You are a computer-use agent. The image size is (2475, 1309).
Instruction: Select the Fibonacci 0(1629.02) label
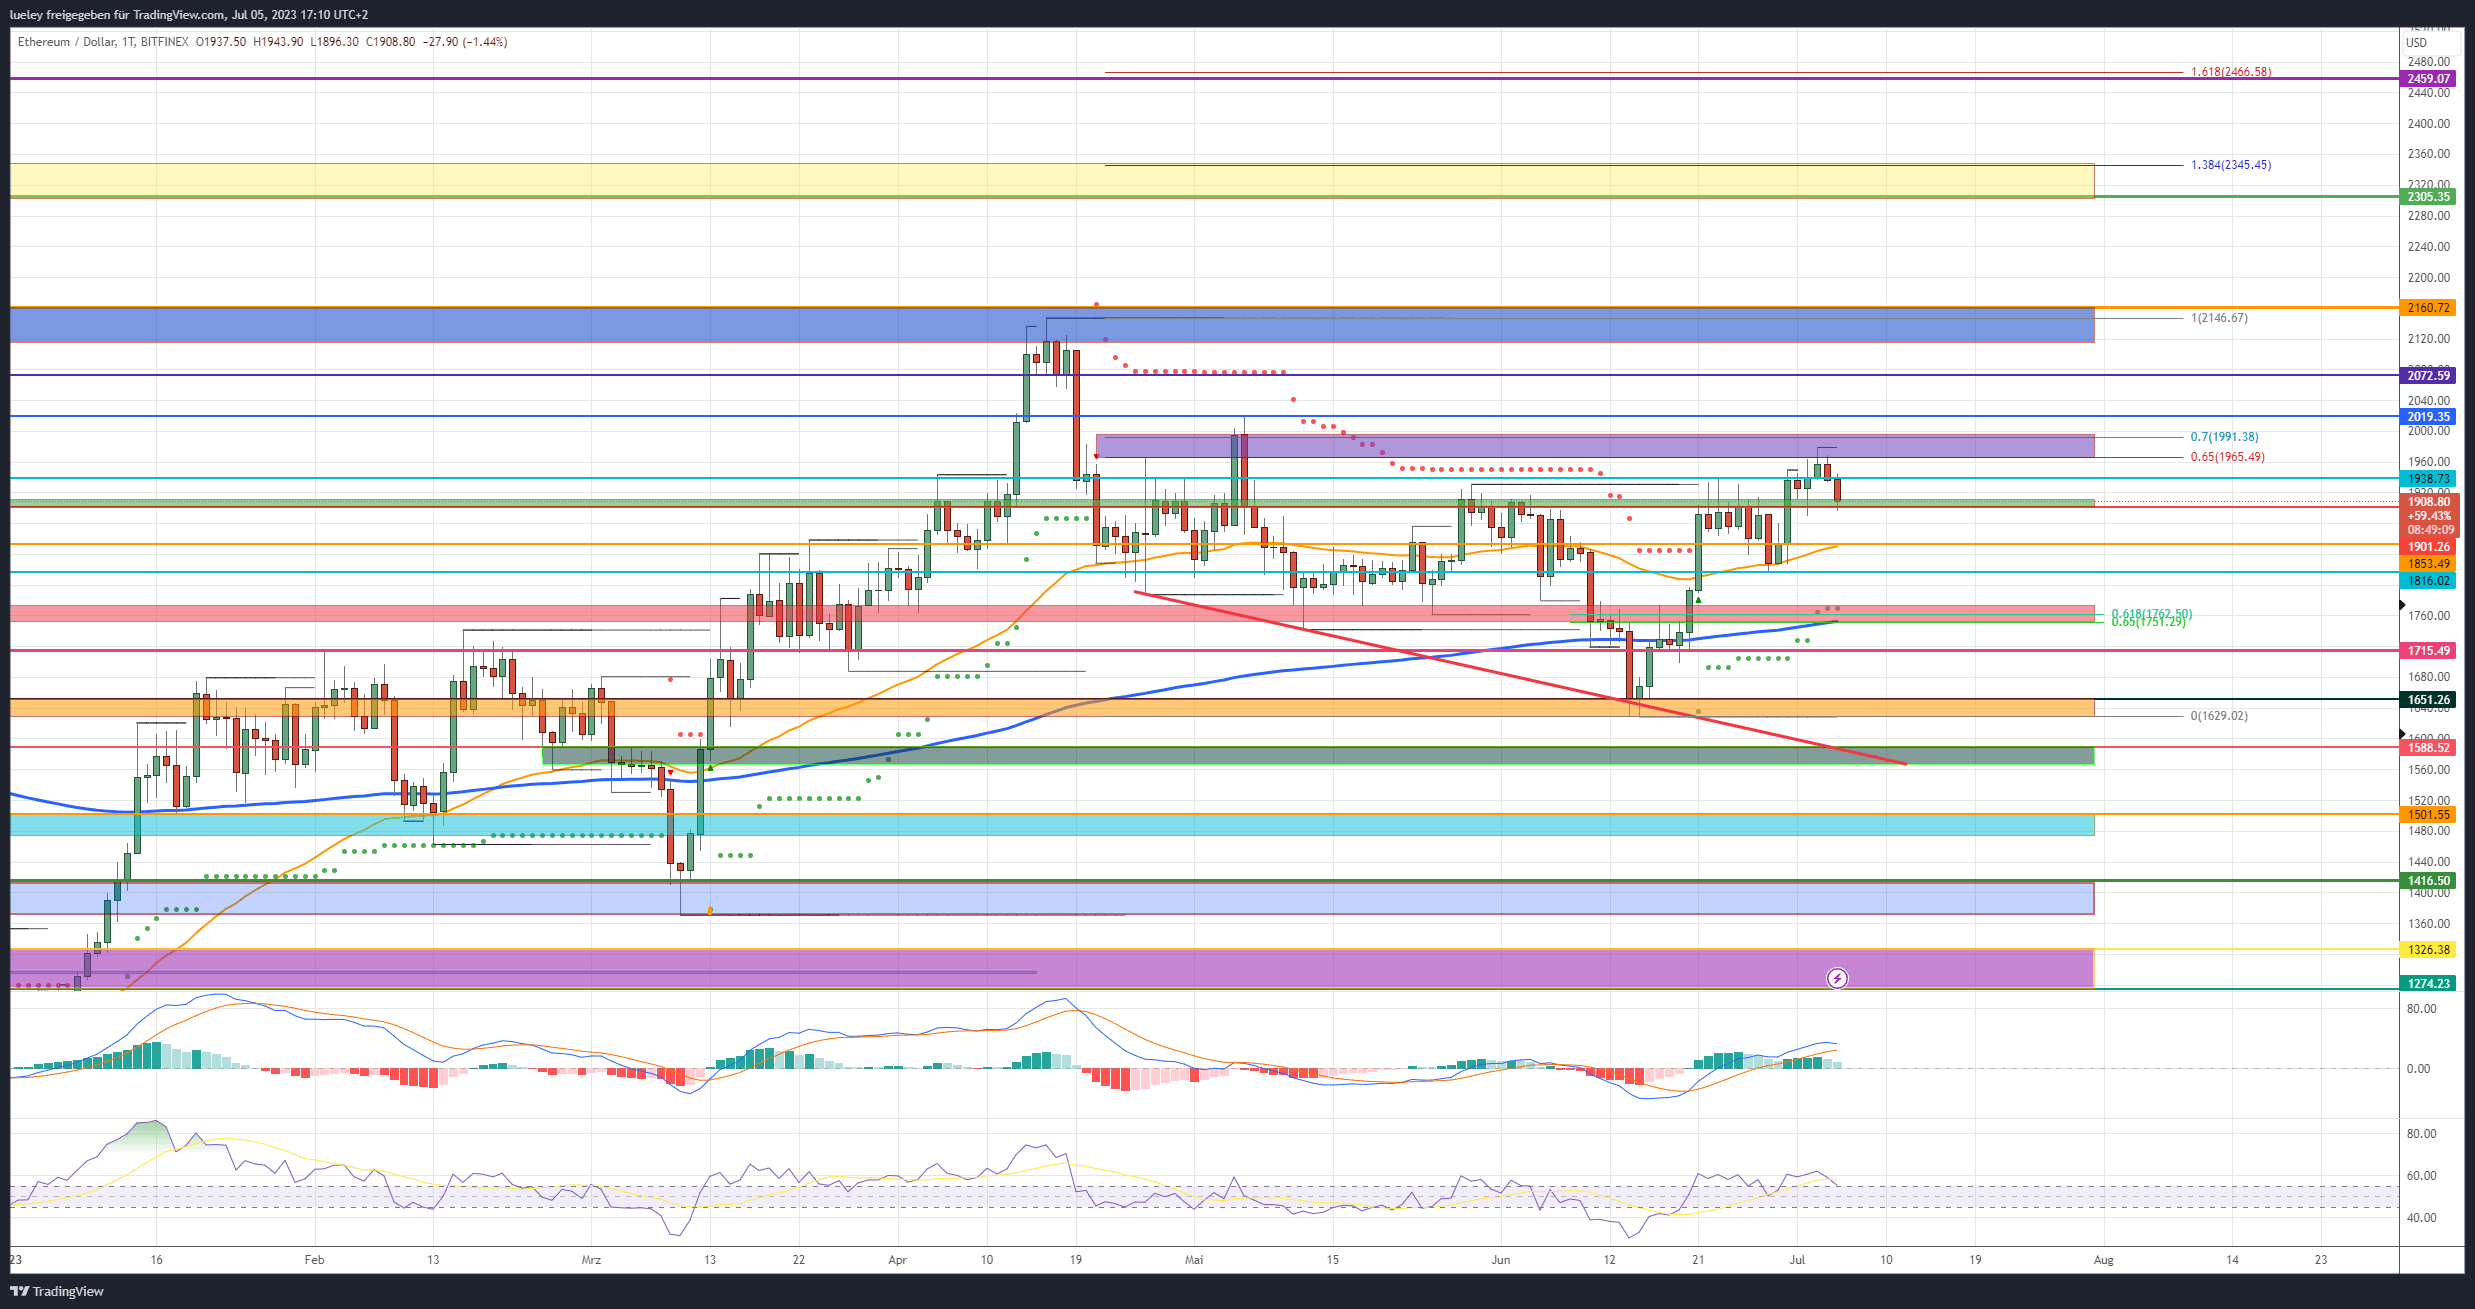[x=2219, y=716]
